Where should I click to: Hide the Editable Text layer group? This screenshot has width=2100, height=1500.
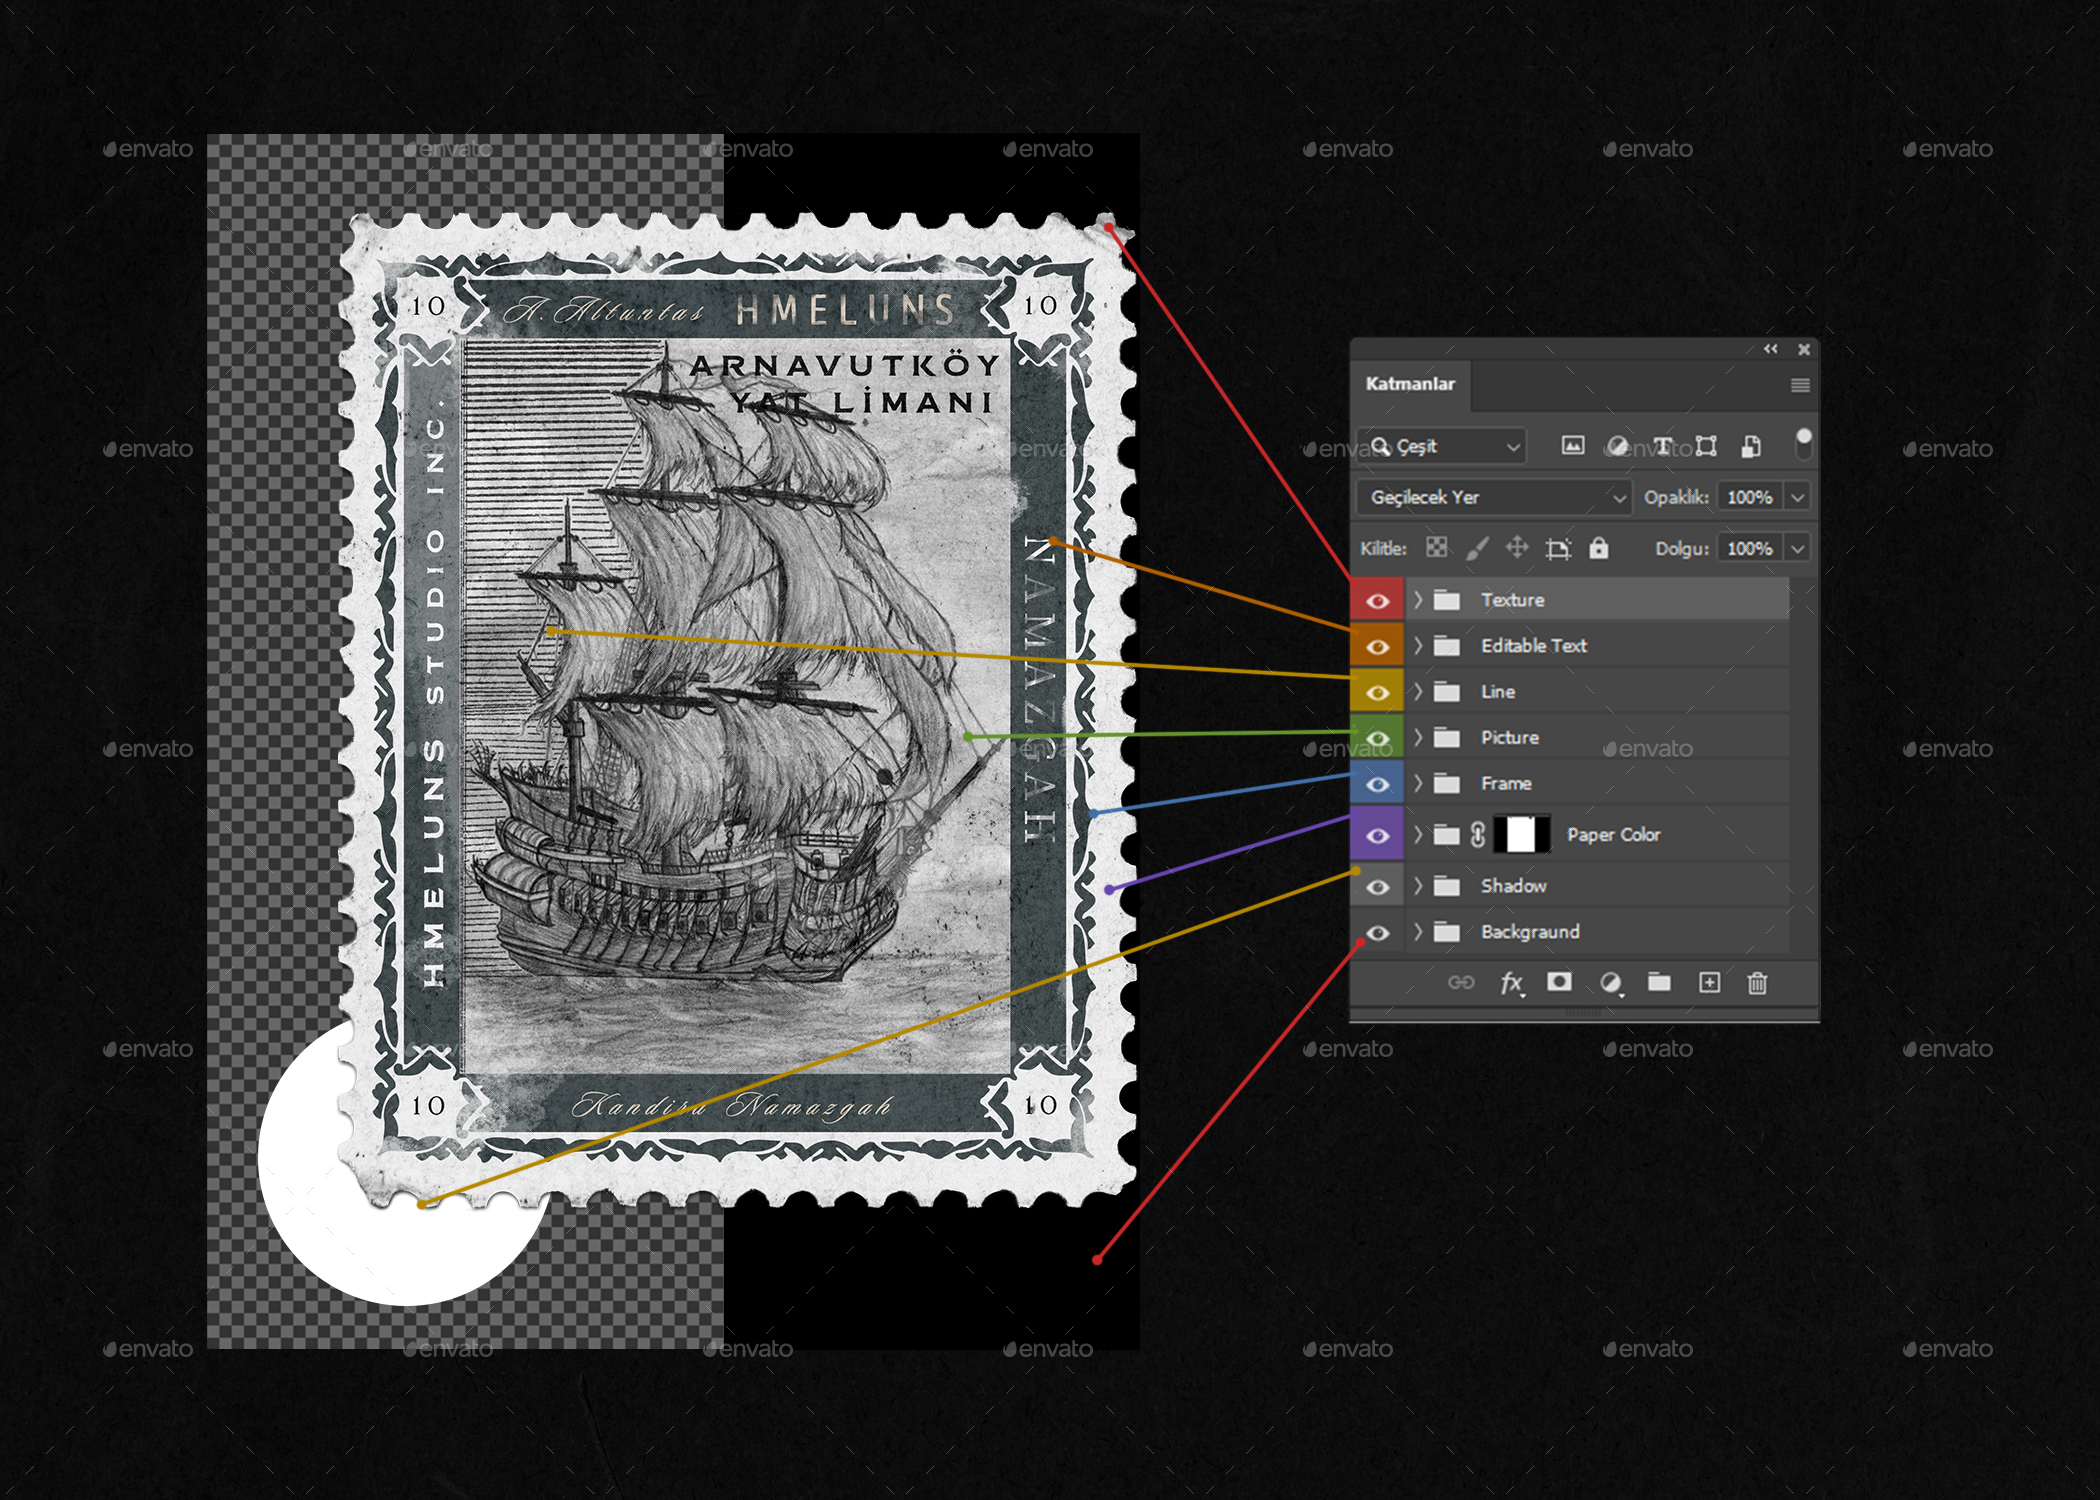[1377, 646]
